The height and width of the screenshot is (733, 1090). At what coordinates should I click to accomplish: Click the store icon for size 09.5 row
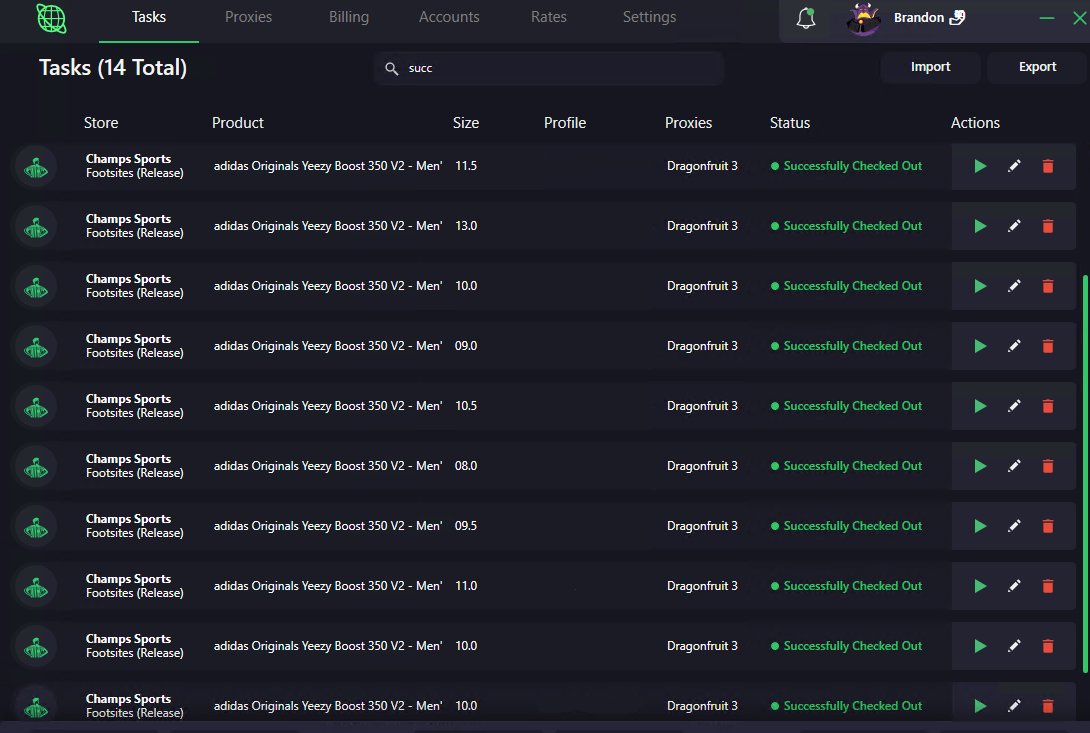[x=36, y=526]
